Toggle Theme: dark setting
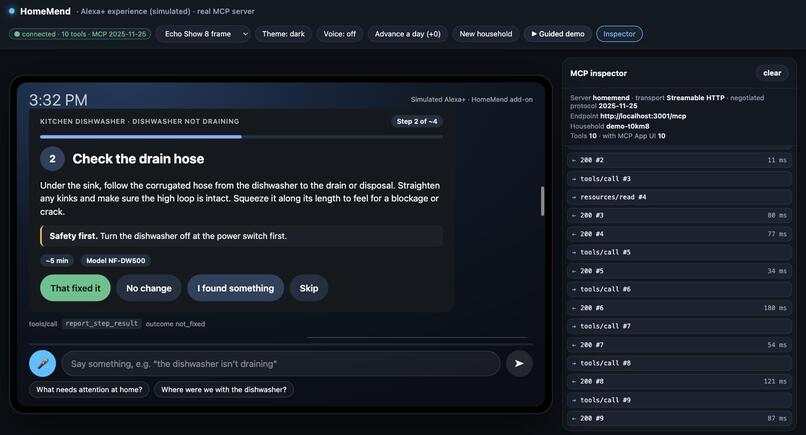The width and height of the screenshot is (806, 435). [x=283, y=34]
